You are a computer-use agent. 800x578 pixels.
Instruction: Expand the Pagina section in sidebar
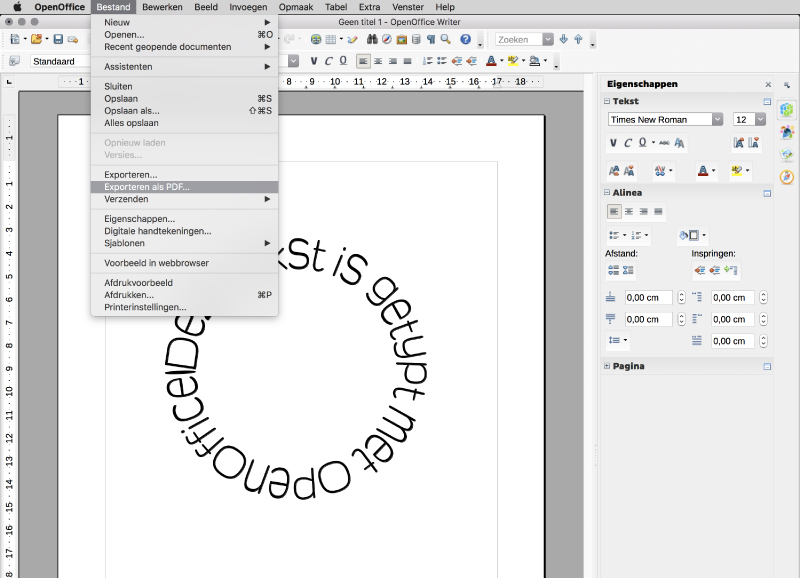tap(607, 366)
